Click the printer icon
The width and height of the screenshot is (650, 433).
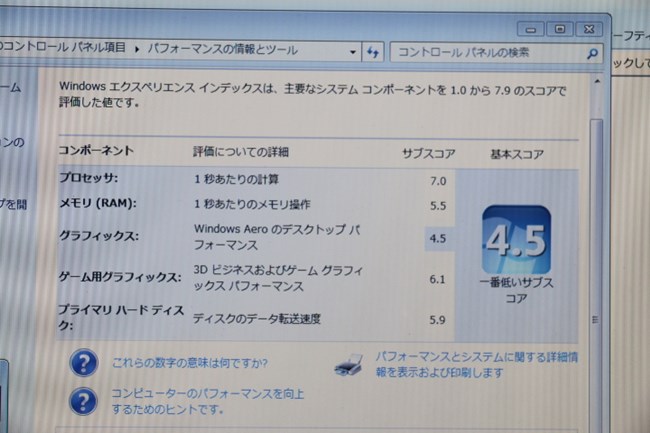(349, 365)
